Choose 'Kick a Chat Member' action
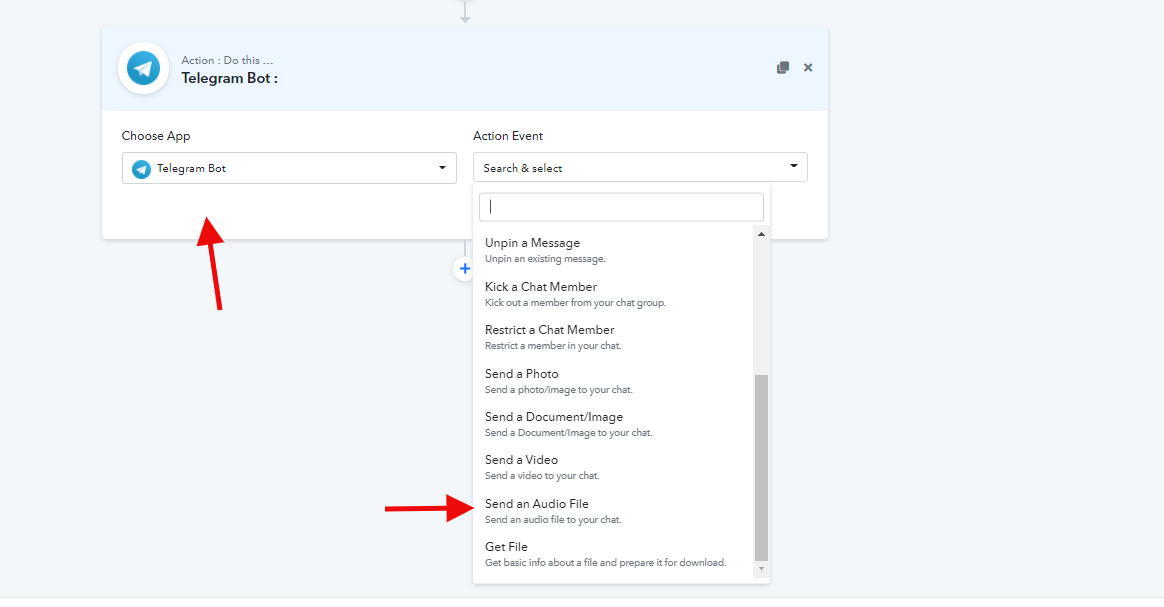The height and width of the screenshot is (607, 1164). click(541, 287)
